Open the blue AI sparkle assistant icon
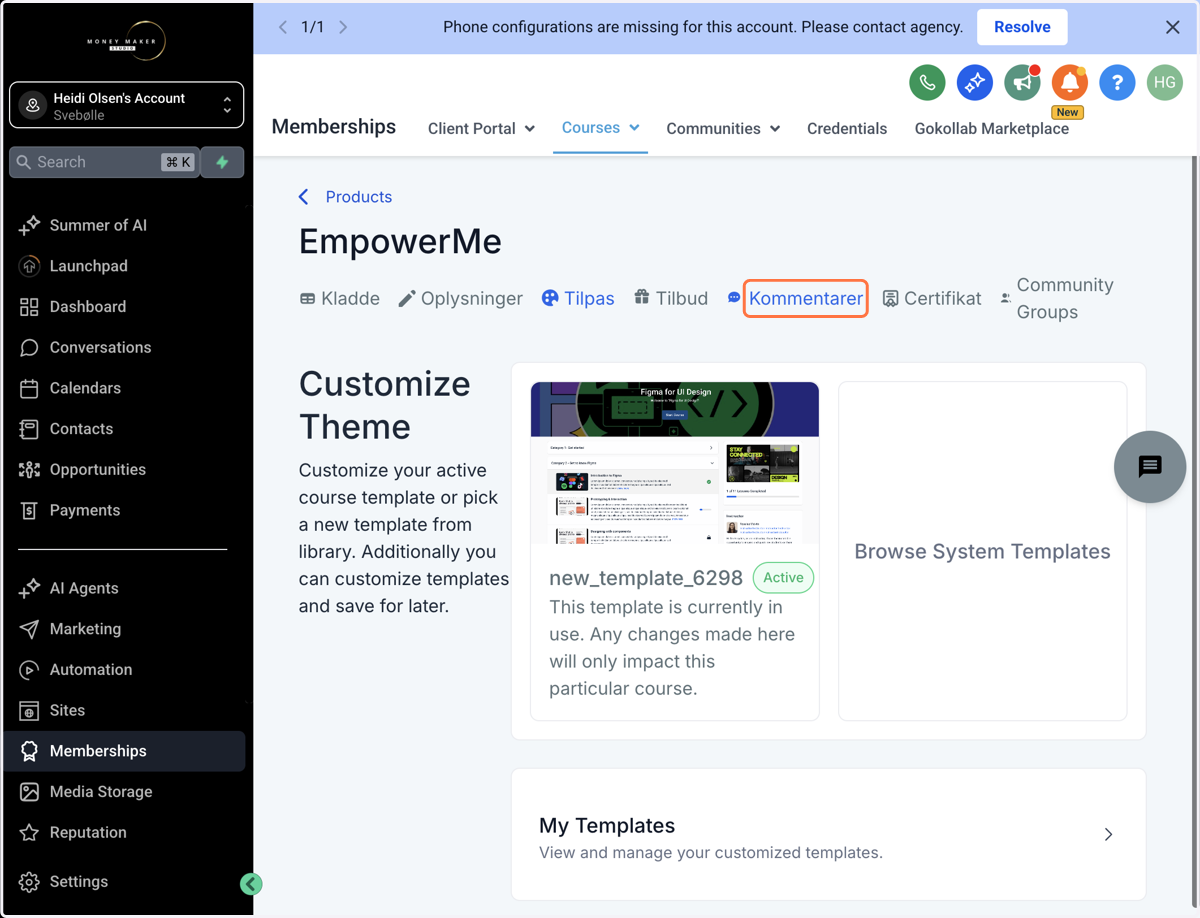This screenshot has height=918, width=1200. click(x=974, y=82)
